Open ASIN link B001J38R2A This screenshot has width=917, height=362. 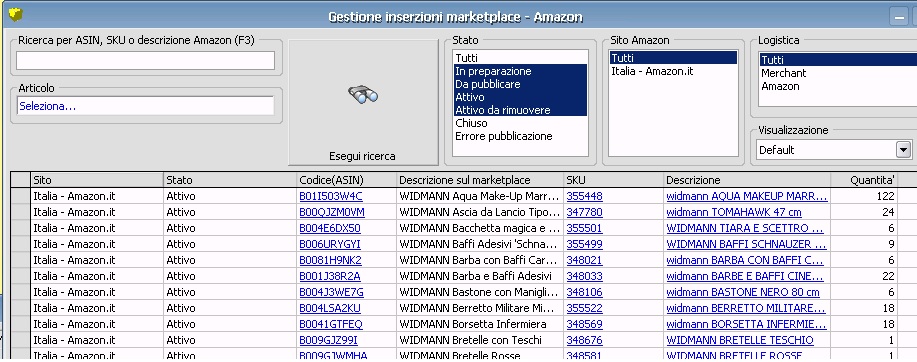330,276
